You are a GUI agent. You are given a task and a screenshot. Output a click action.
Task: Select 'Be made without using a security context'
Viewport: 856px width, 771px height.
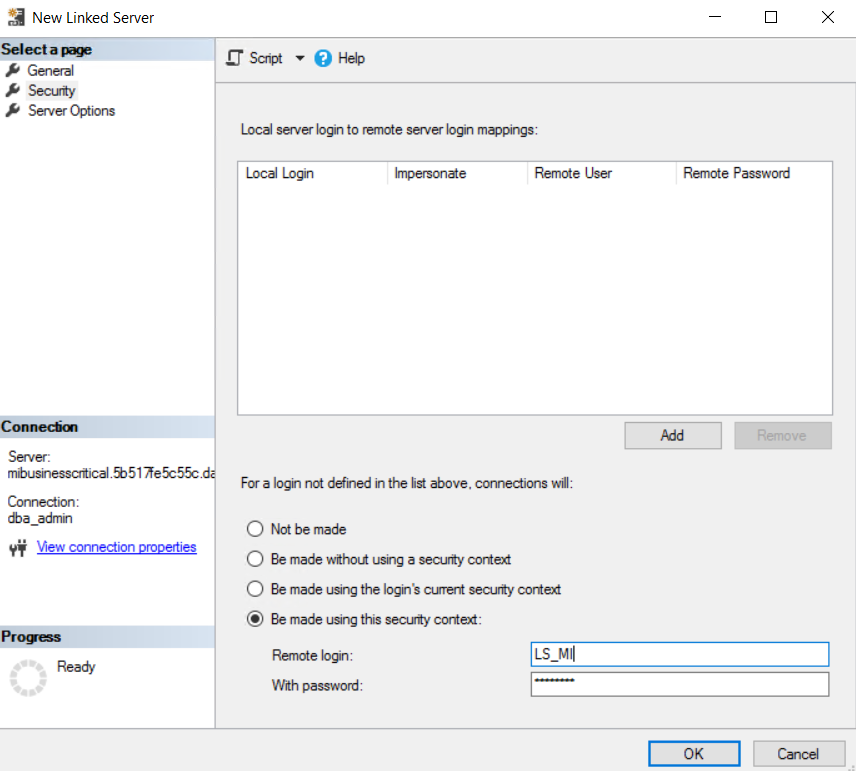point(255,559)
